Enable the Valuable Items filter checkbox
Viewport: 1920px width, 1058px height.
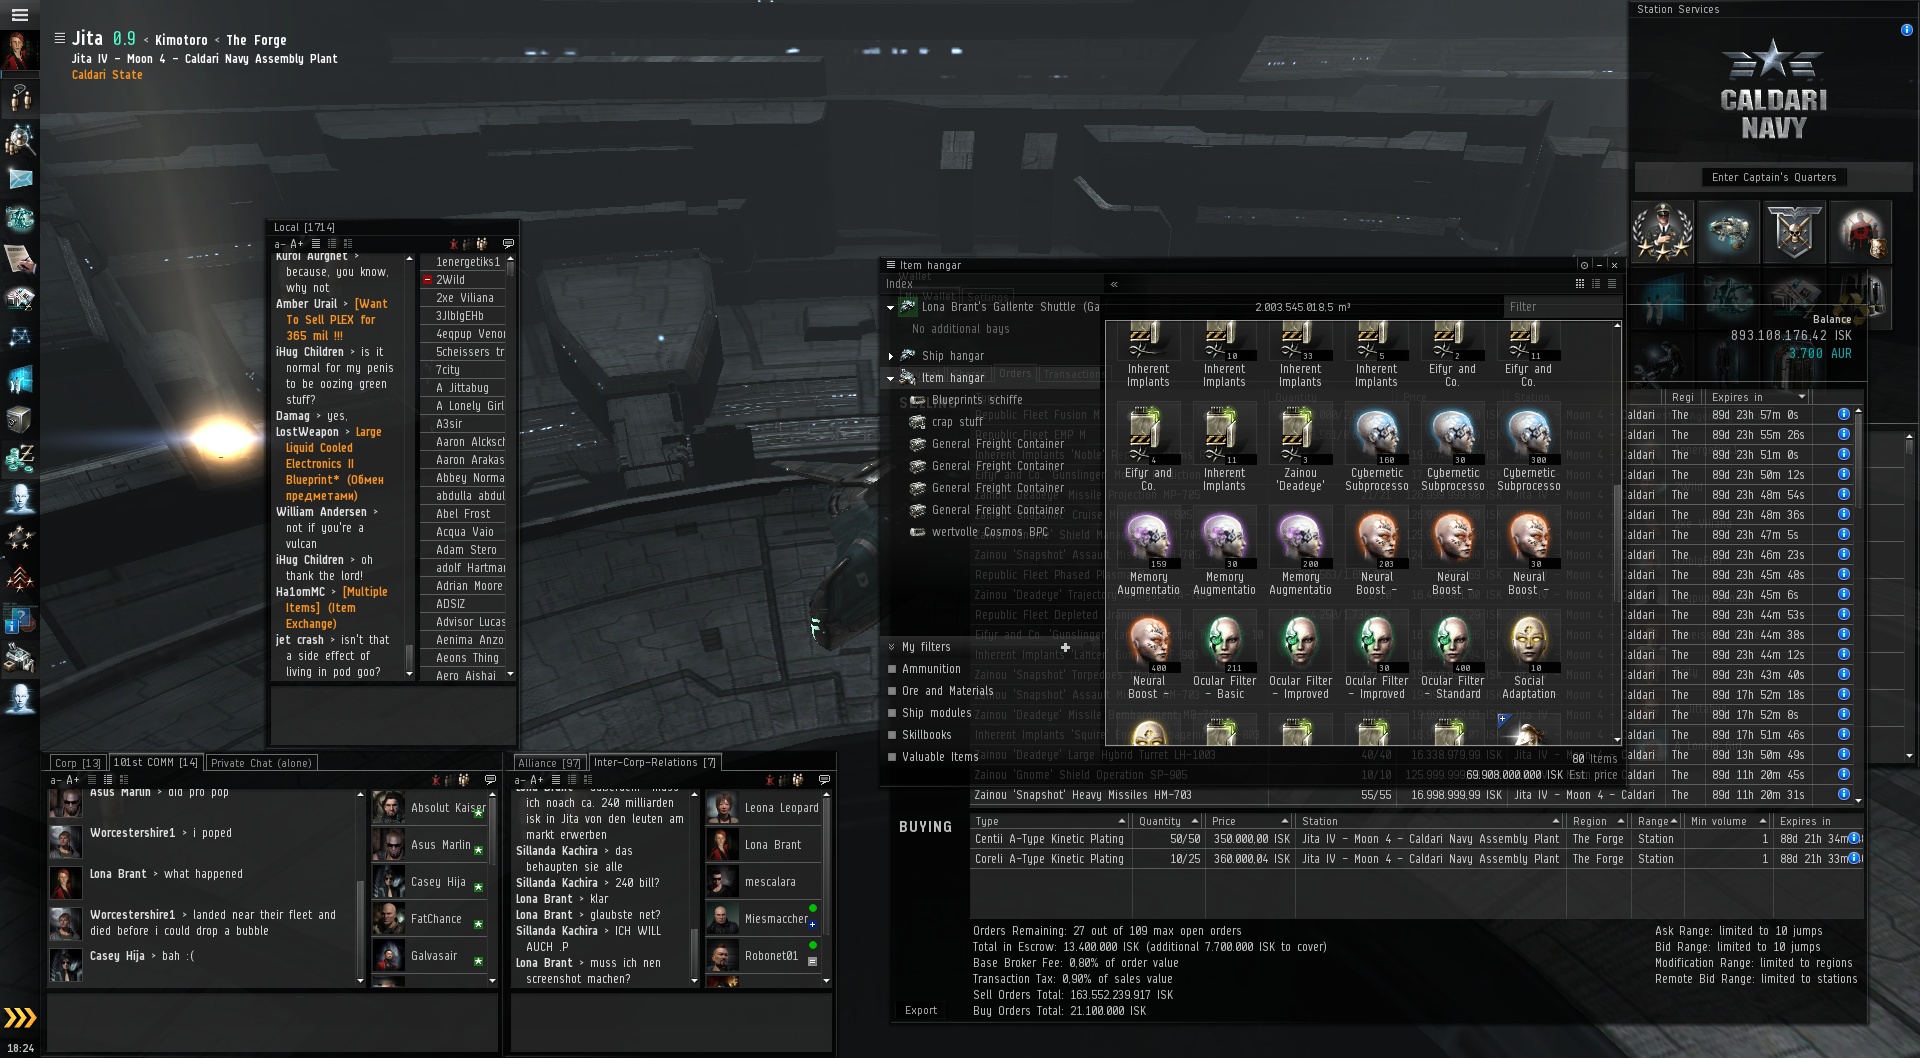893,757
